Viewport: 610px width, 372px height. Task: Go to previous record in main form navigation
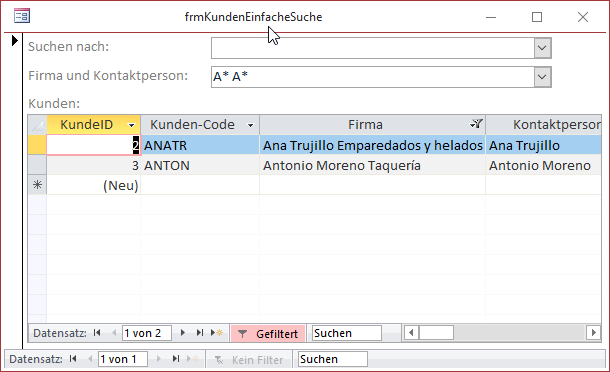[89, 359]
